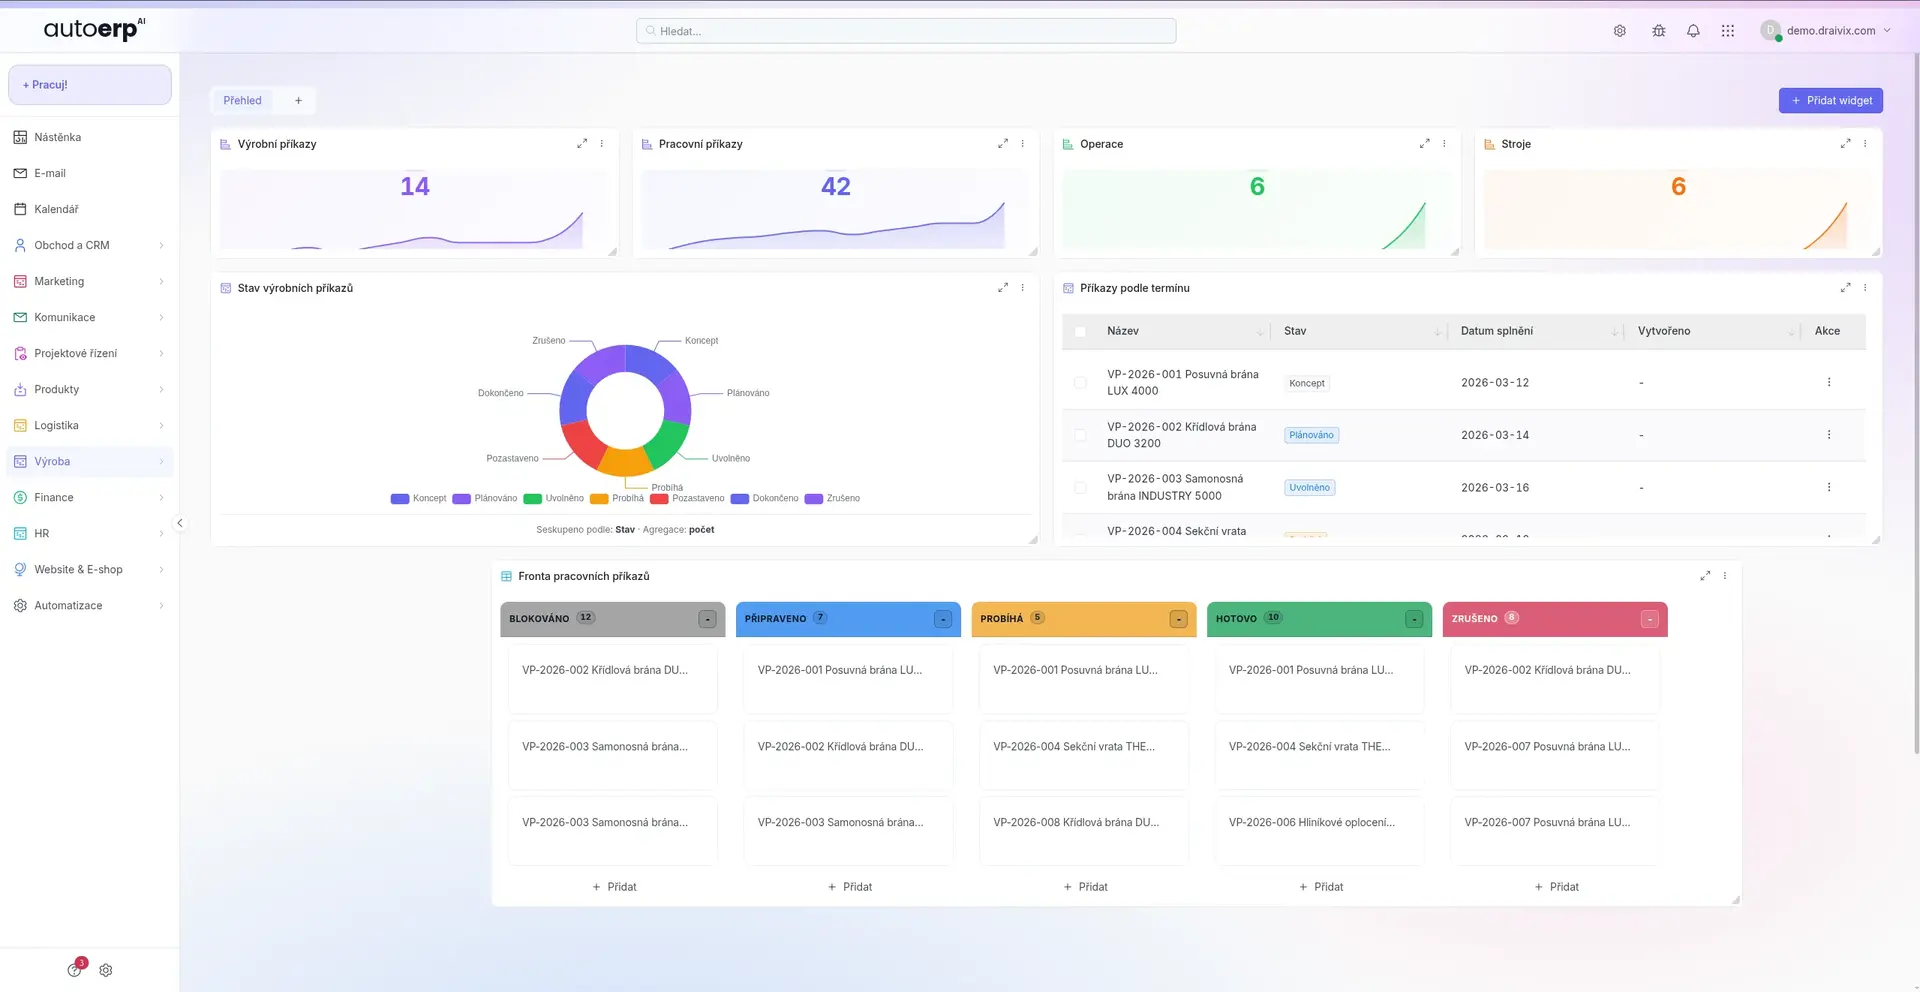Click the bug report icon in header
The width and height of the screenshot is (1920, 992).
click(1659, 31)
